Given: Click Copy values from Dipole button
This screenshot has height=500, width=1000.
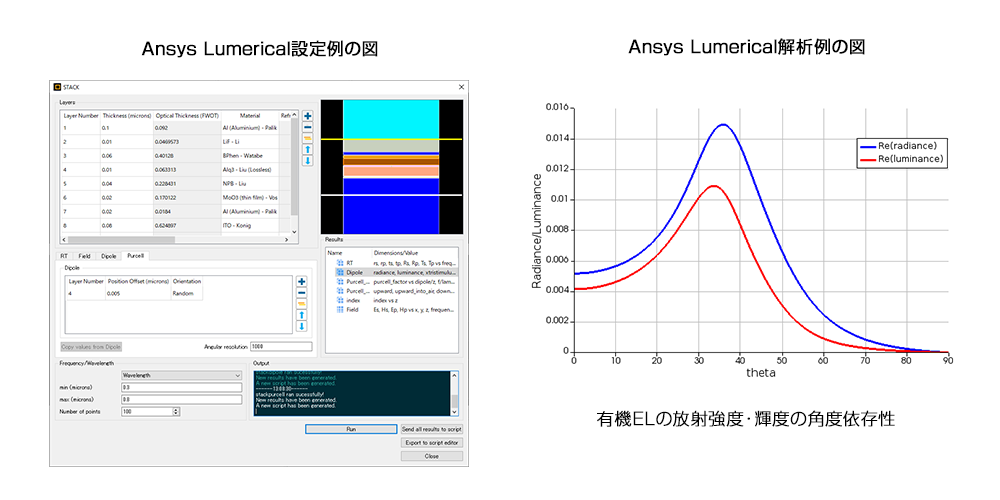Looking at the screenshot, I should pos(91,347).
